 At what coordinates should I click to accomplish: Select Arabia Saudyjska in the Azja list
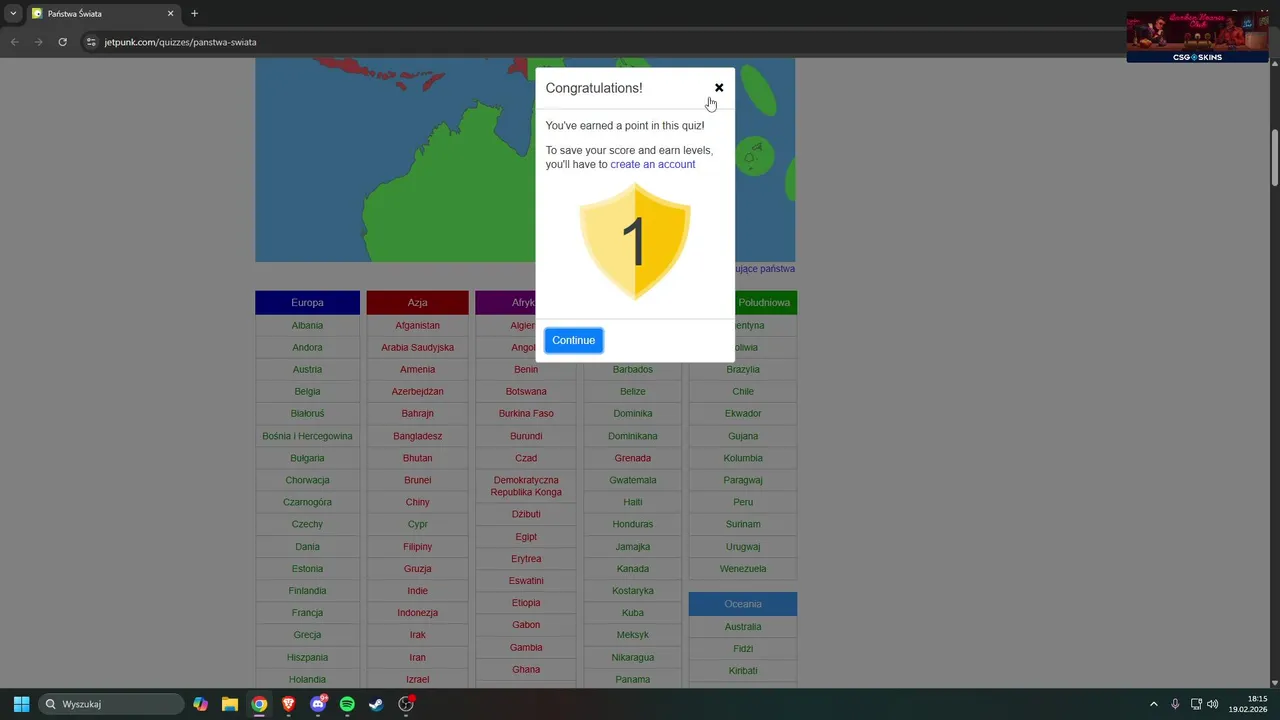[x=417, y=347]
